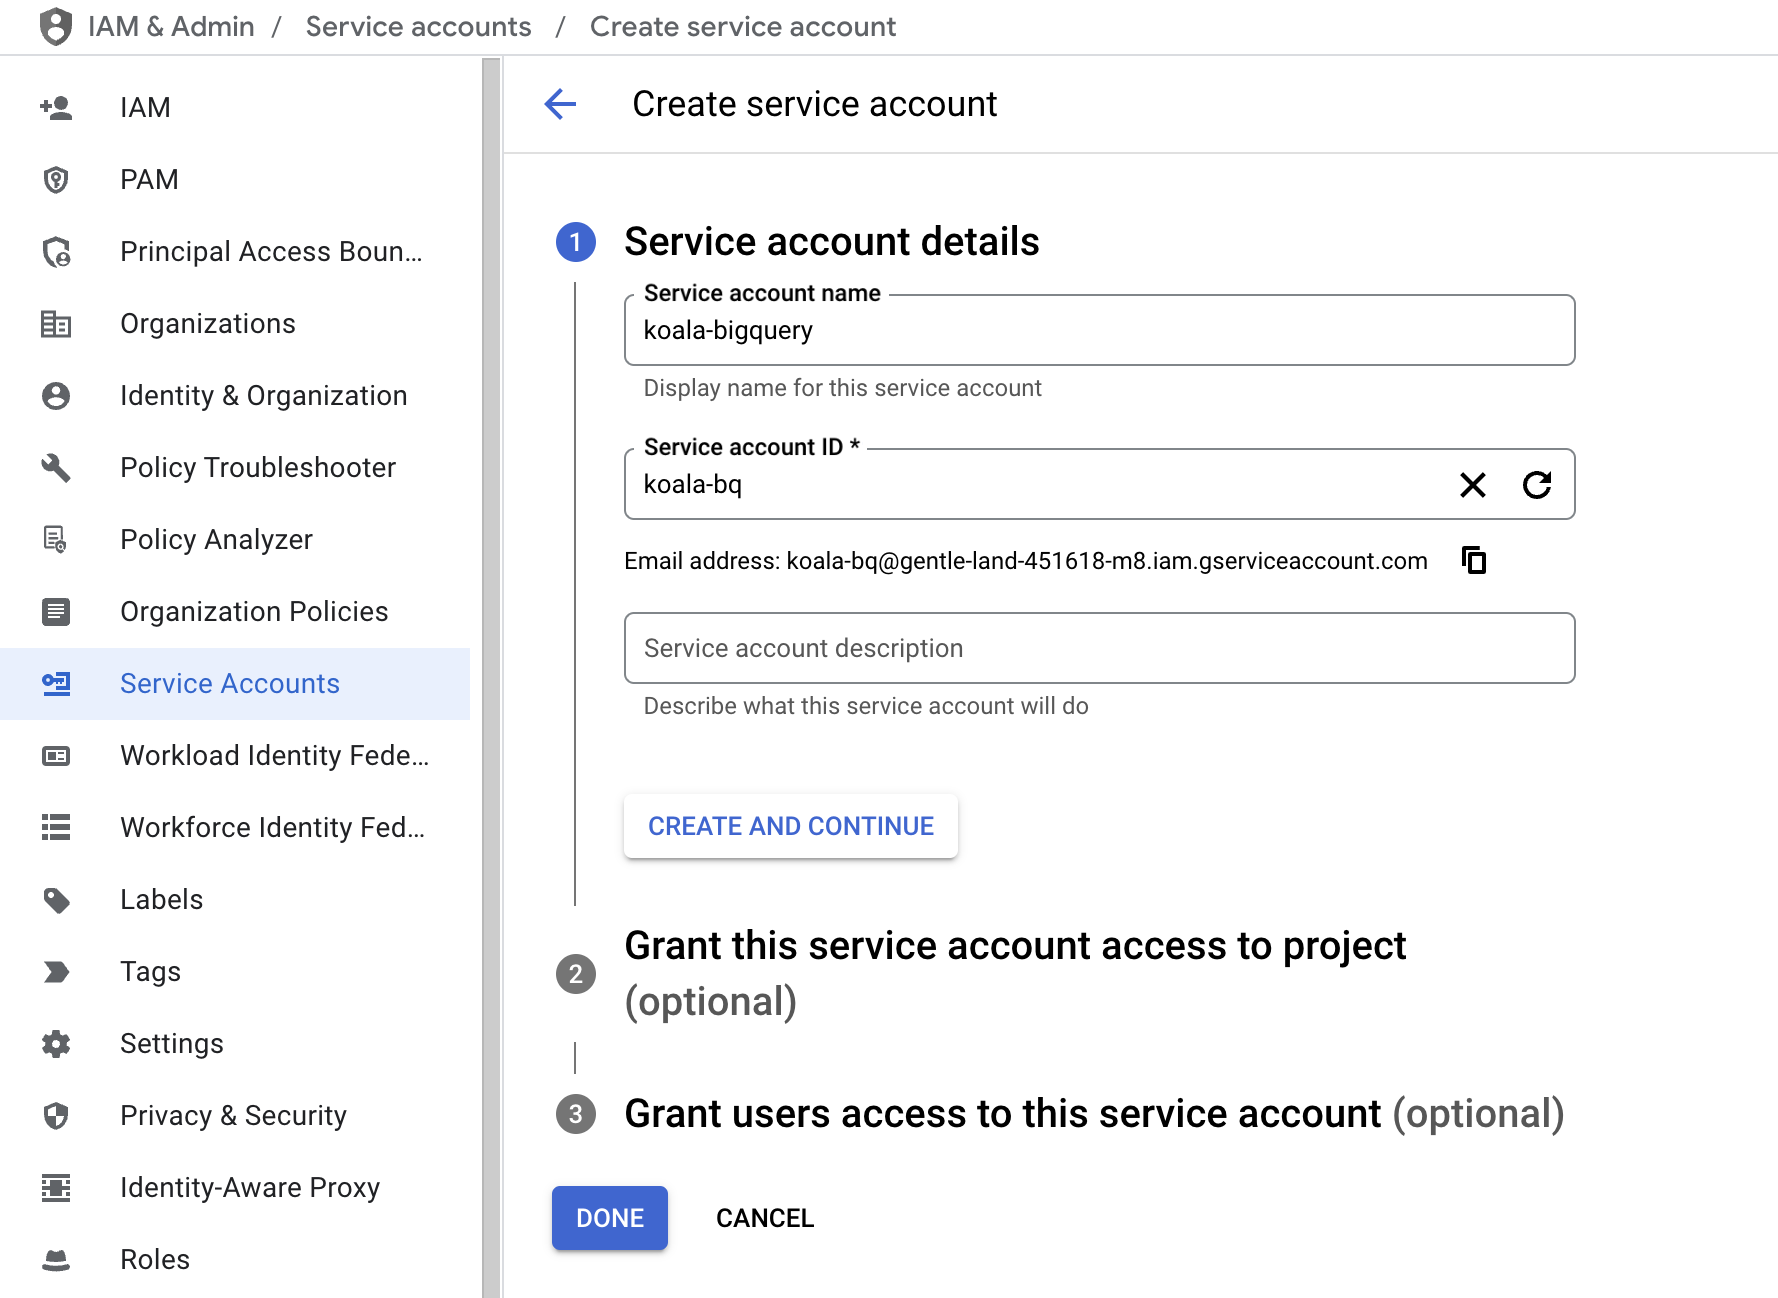Click the IAM add-person icon

pos(56,107)
